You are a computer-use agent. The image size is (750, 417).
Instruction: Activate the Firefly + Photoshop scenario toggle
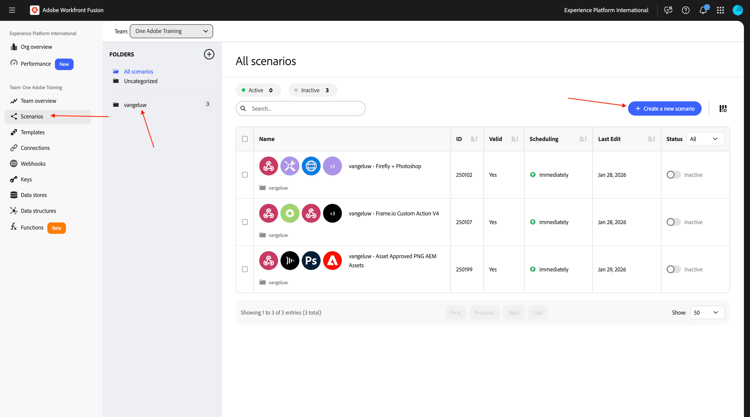pos(673,175)
